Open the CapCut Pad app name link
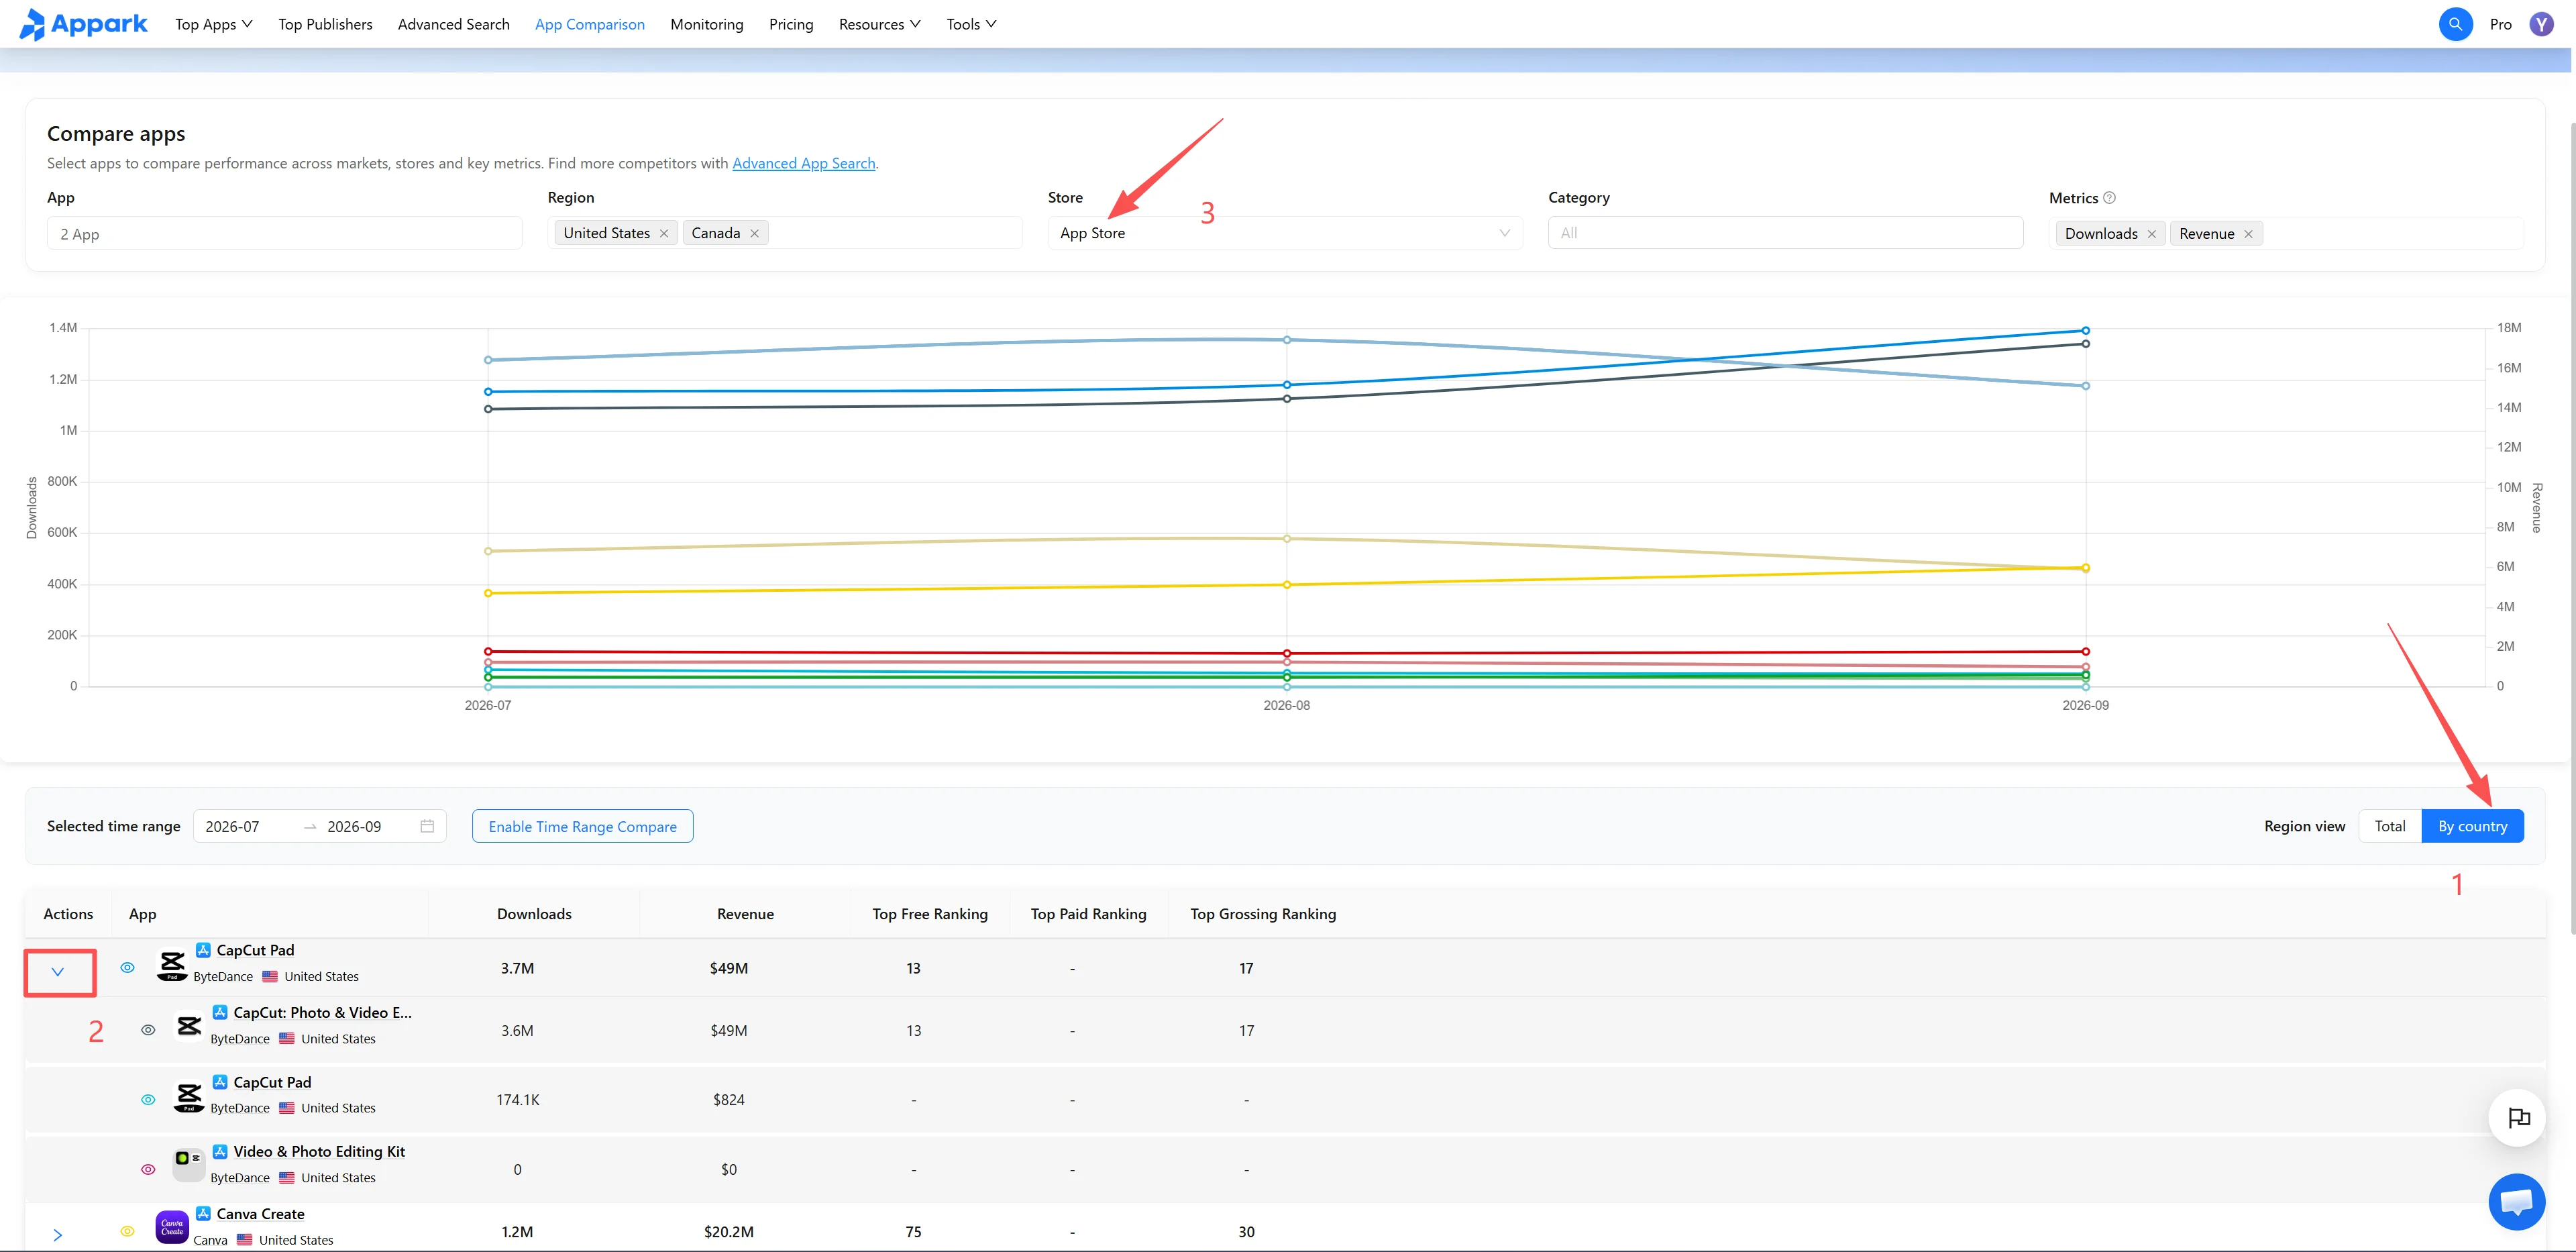The width and height of the screenshot is (2576, 1252). click(255, 950)
